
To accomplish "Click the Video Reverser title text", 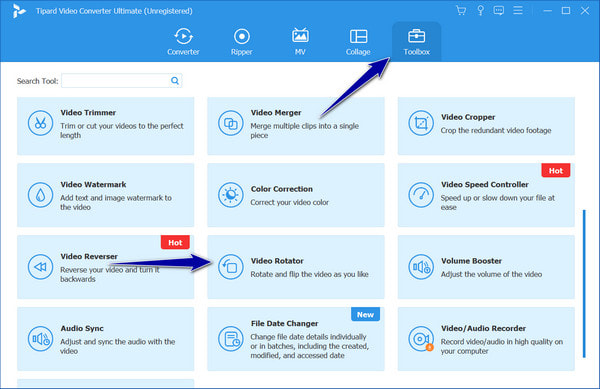I will point(89,256).
